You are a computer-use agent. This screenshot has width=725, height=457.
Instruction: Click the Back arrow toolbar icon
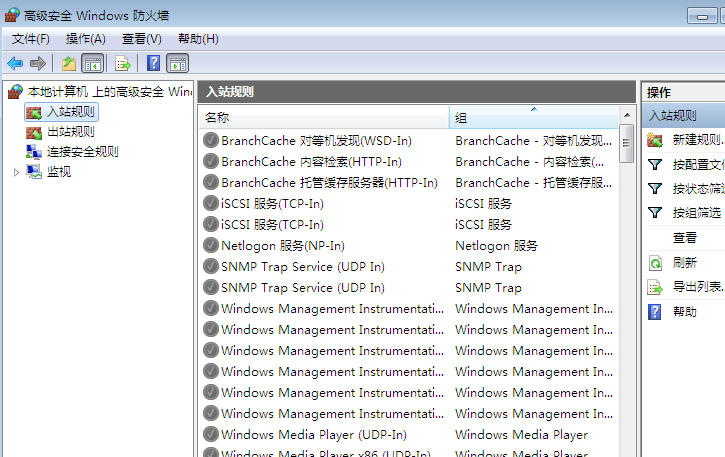tap(15, 63)
